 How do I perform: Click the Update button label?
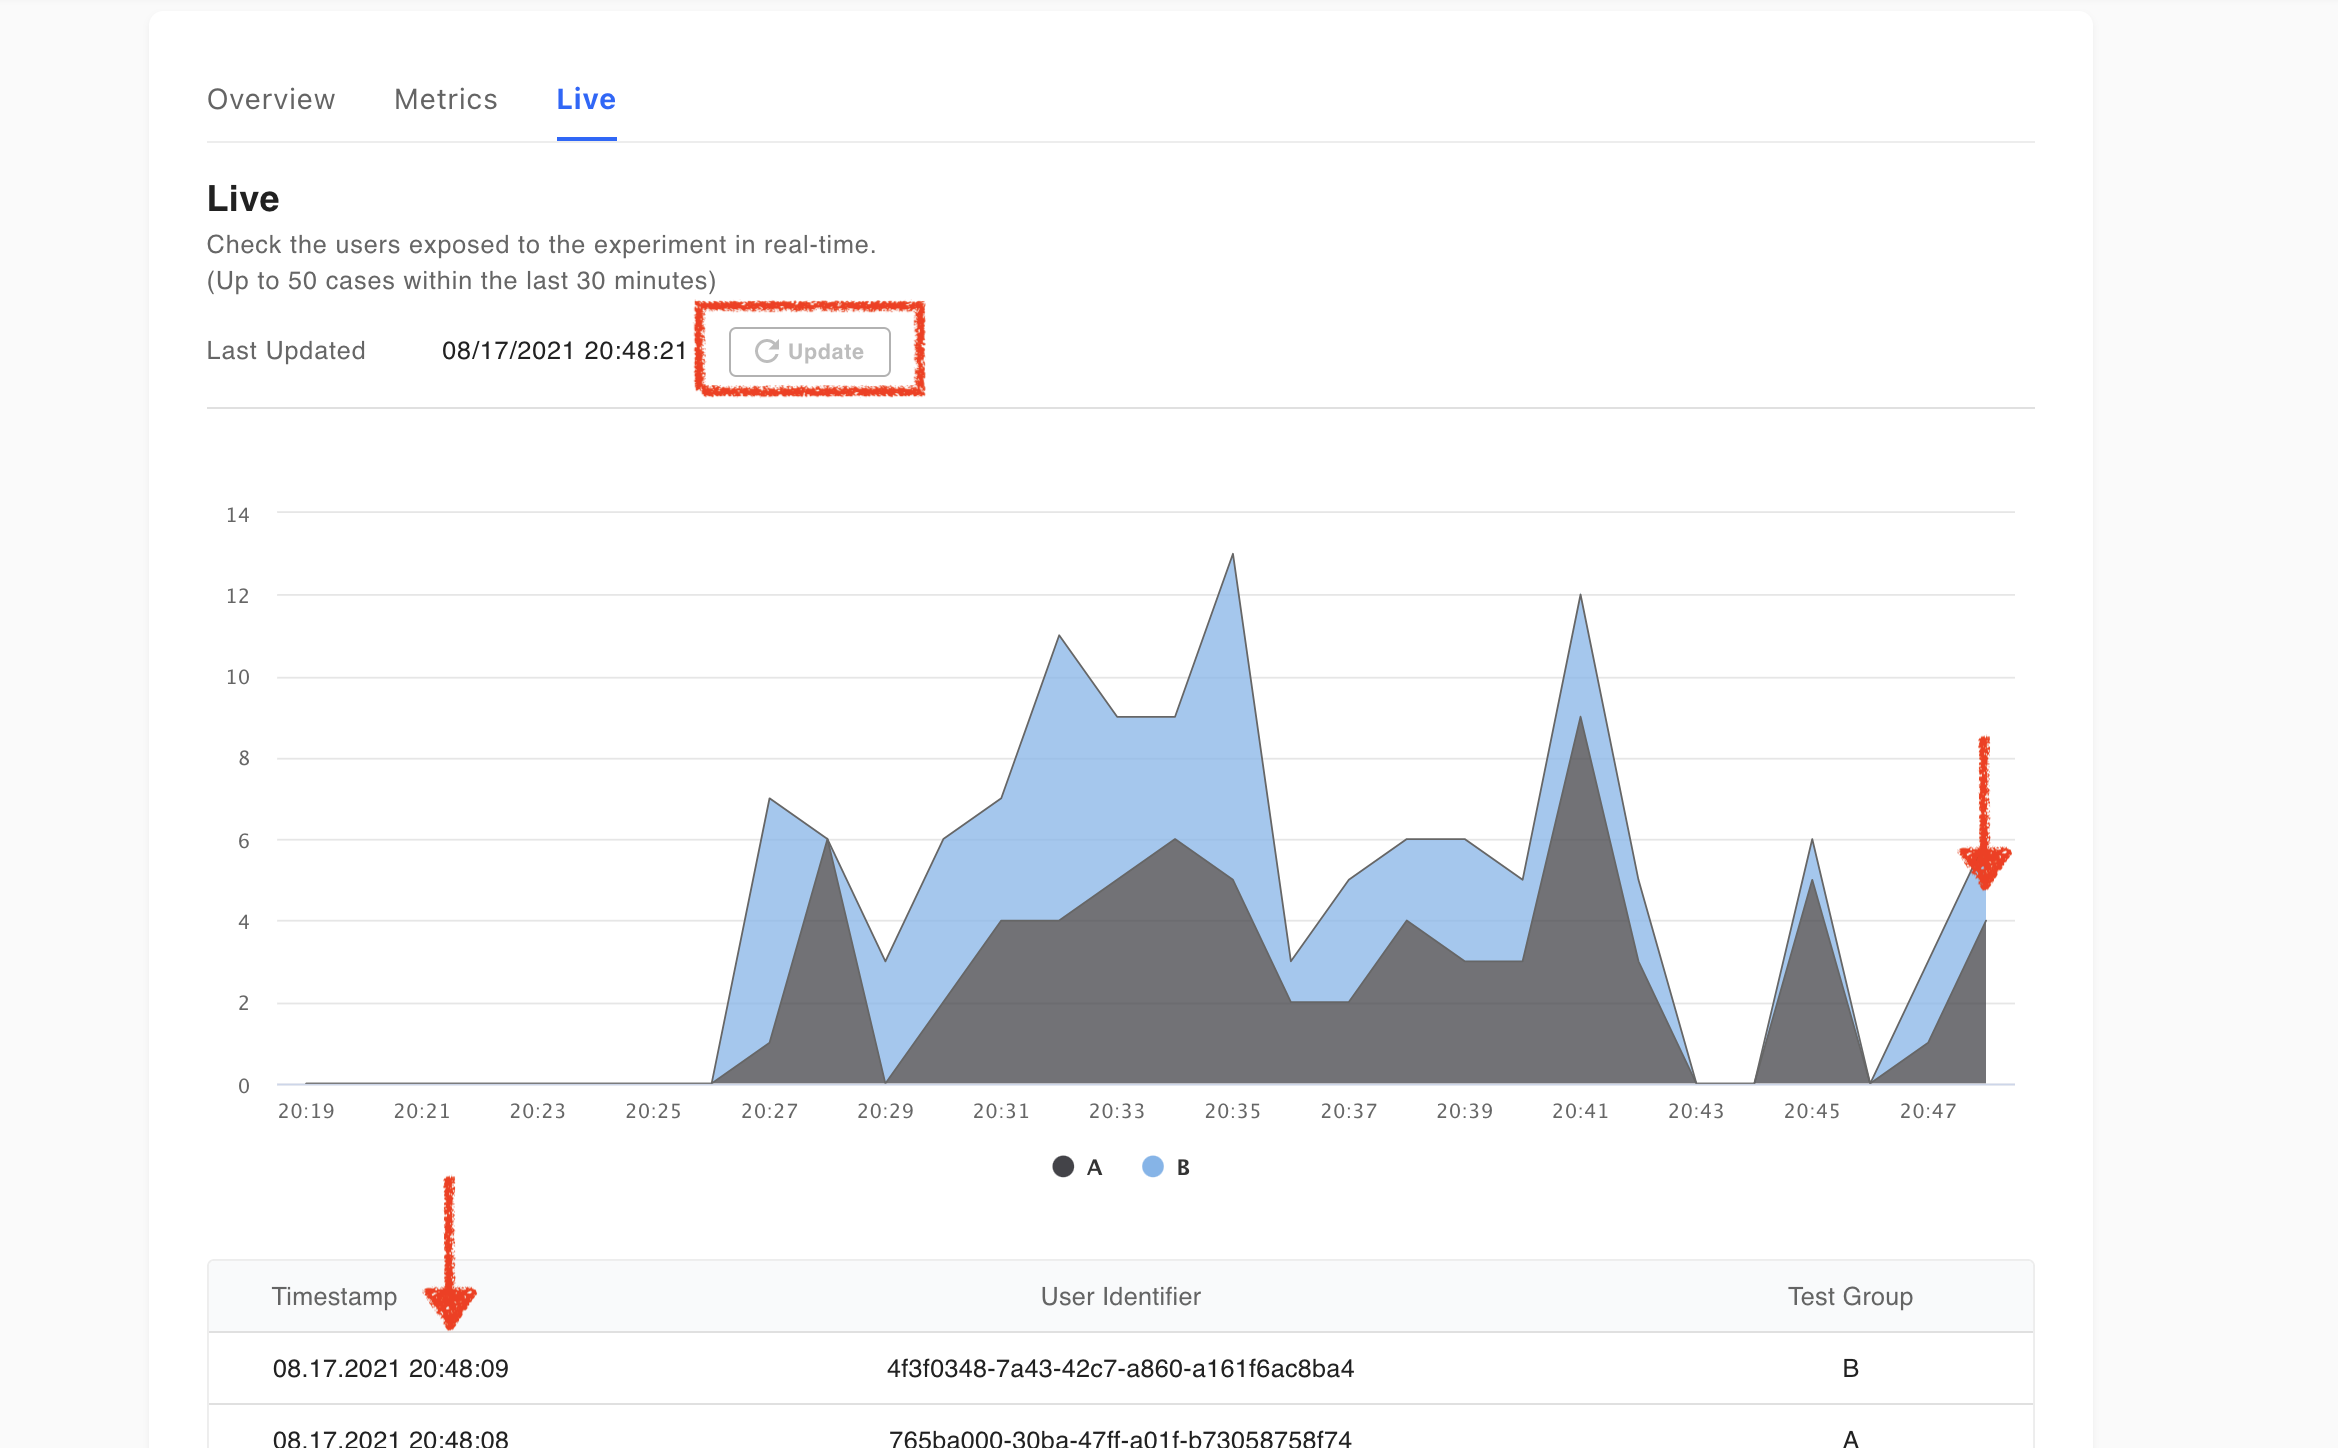click(825, 352)
